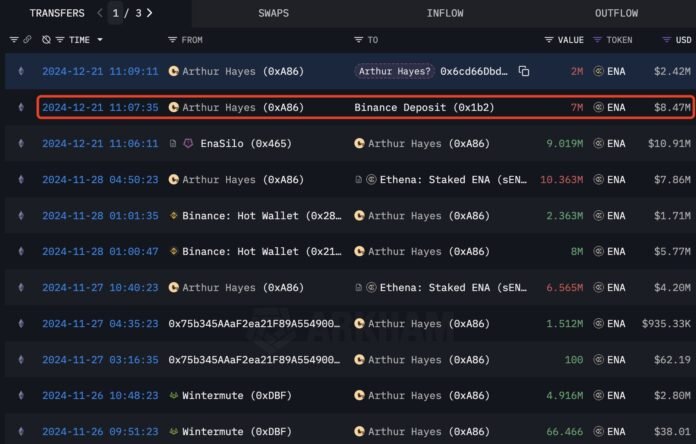This screenshot has width=696, height=444.
Task: Open address 0x6cd66Dbd… link
Action: pos(474,71)
